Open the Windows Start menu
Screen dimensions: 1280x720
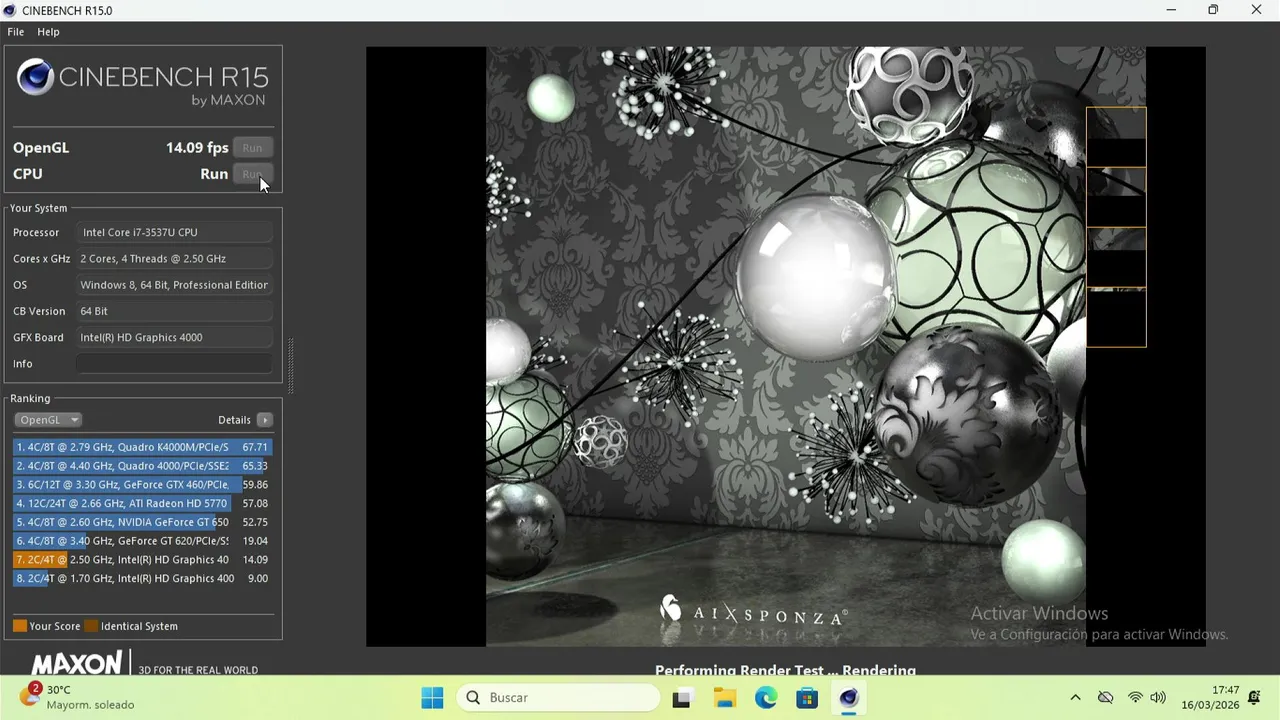[x=432, y=698]
